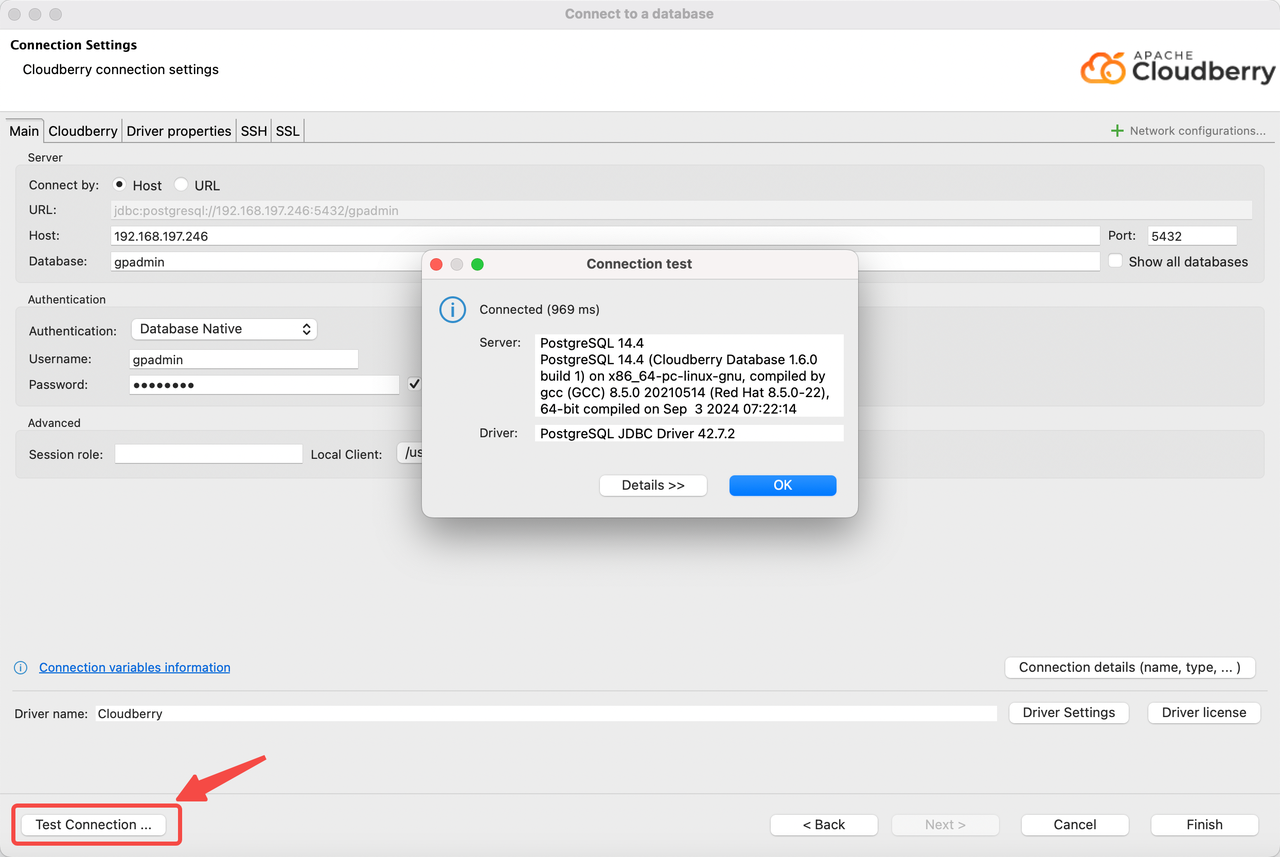Open the Authentication dropdown Database Native
1280x857 pixels.
click(224, 329)
